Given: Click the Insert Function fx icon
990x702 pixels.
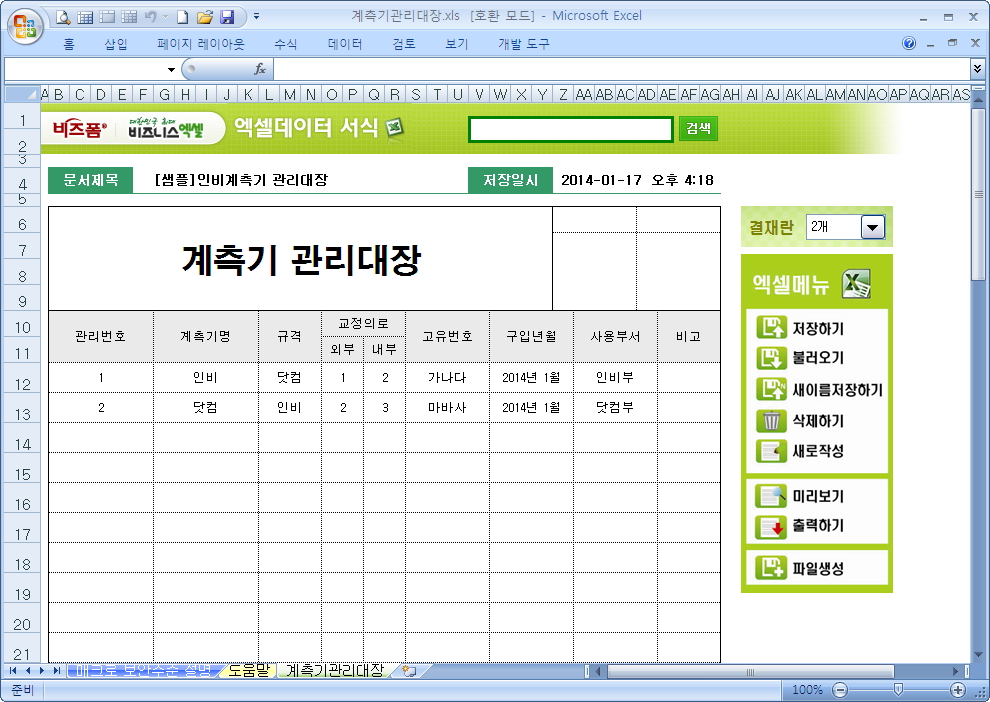Looking at the screenshot, I should [x=260, y=69].
